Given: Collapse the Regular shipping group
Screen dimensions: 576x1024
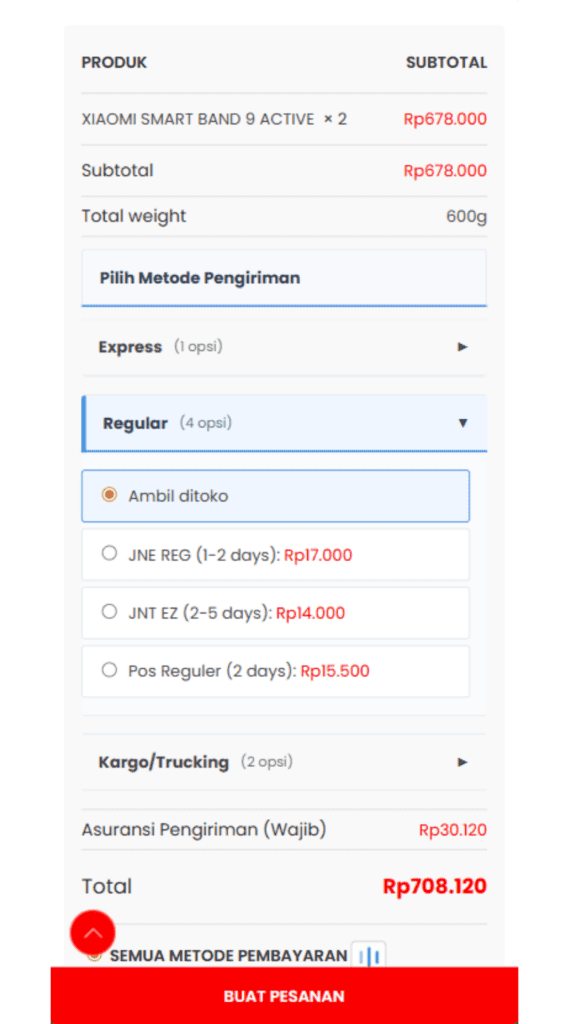Looking at the screenshot, I should pos(284,423).
